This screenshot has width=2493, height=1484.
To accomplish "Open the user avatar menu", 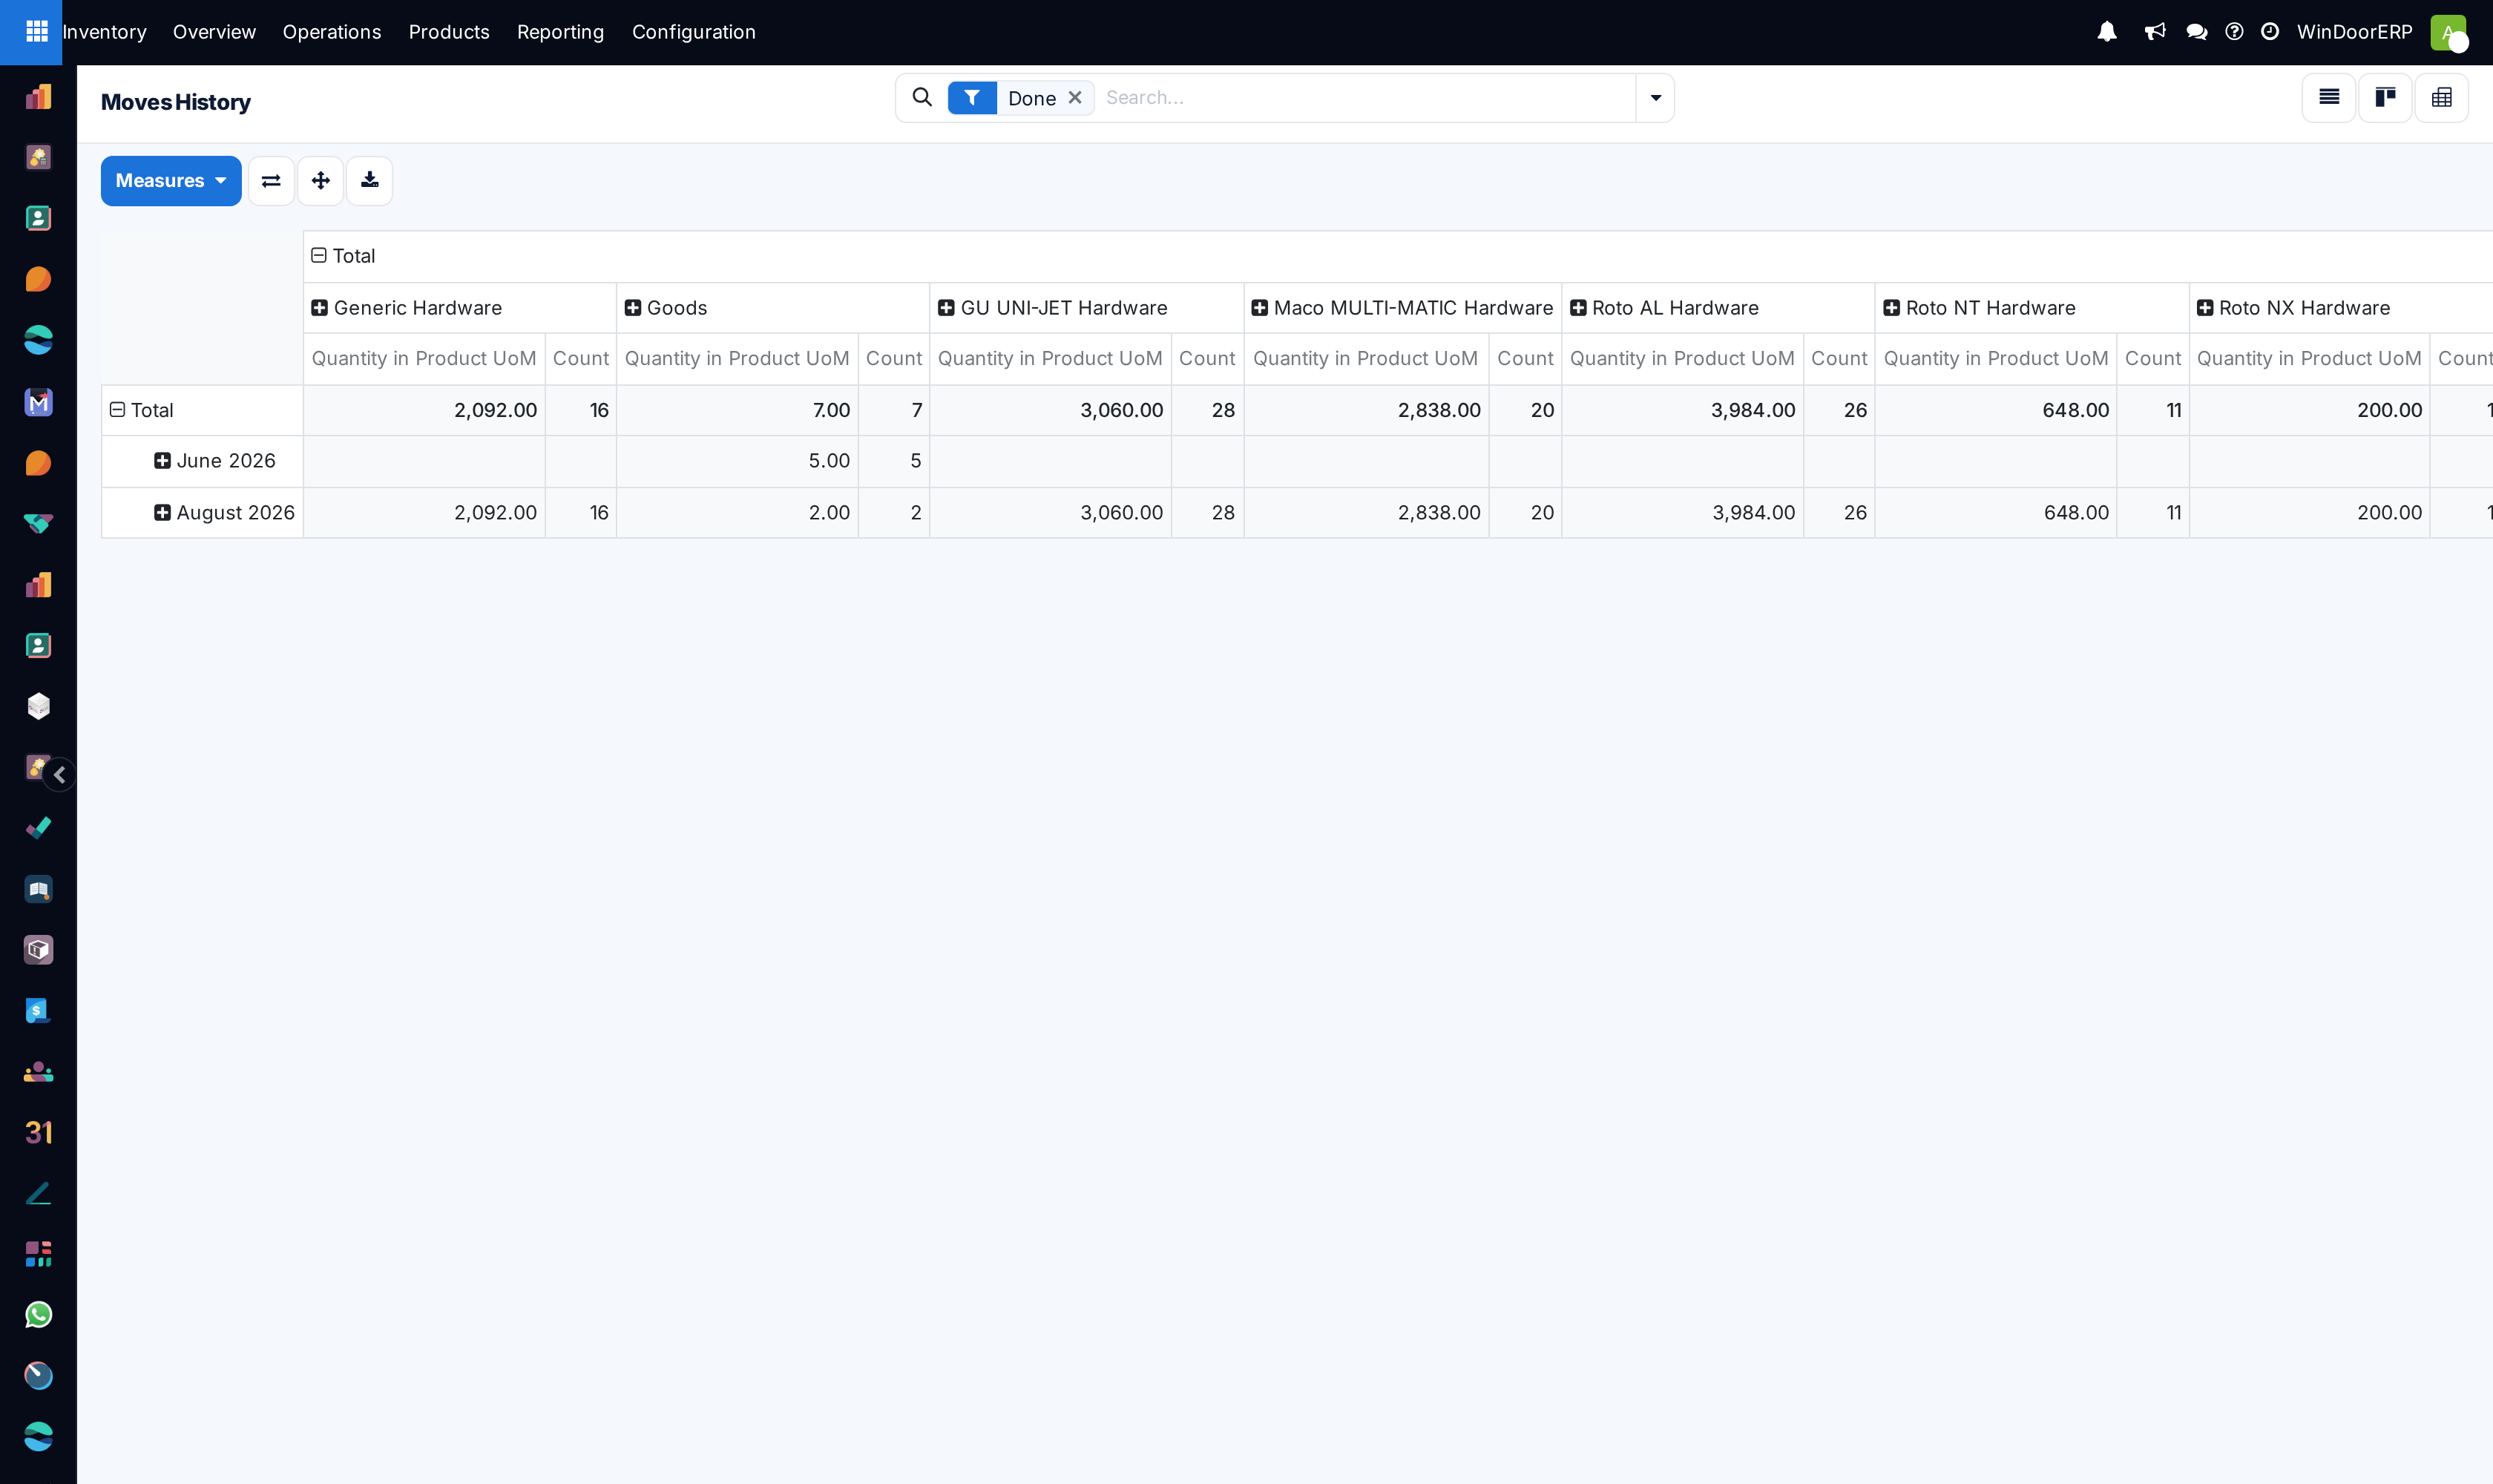I will [x=2448, y=32].
